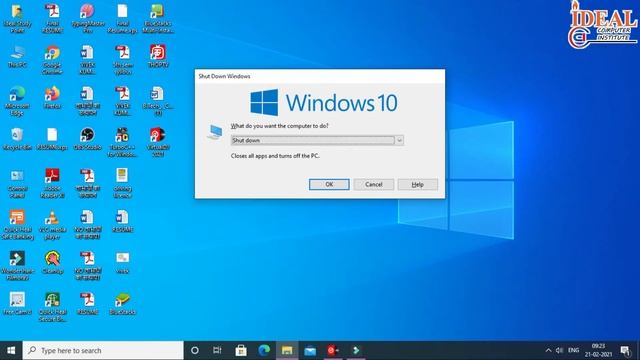640x360 pixels.
Task: Select THOPTV desktop shortcut
Action: click(x=158, y=57)
